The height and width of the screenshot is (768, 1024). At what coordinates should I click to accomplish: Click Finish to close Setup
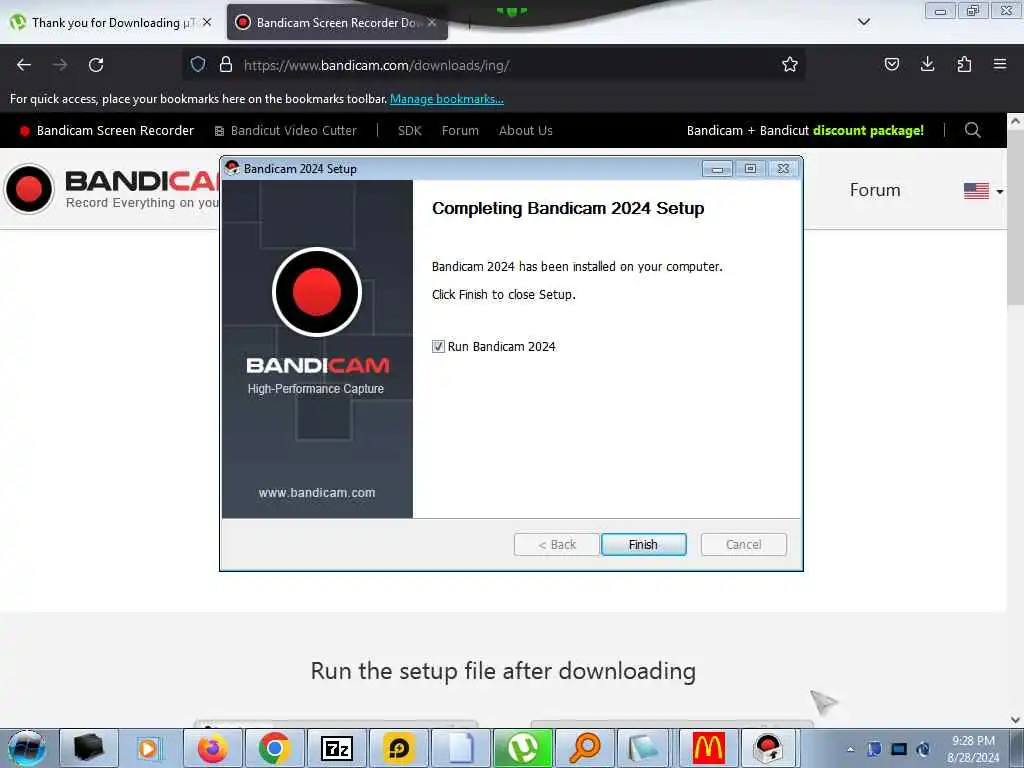tap(643, 545)
